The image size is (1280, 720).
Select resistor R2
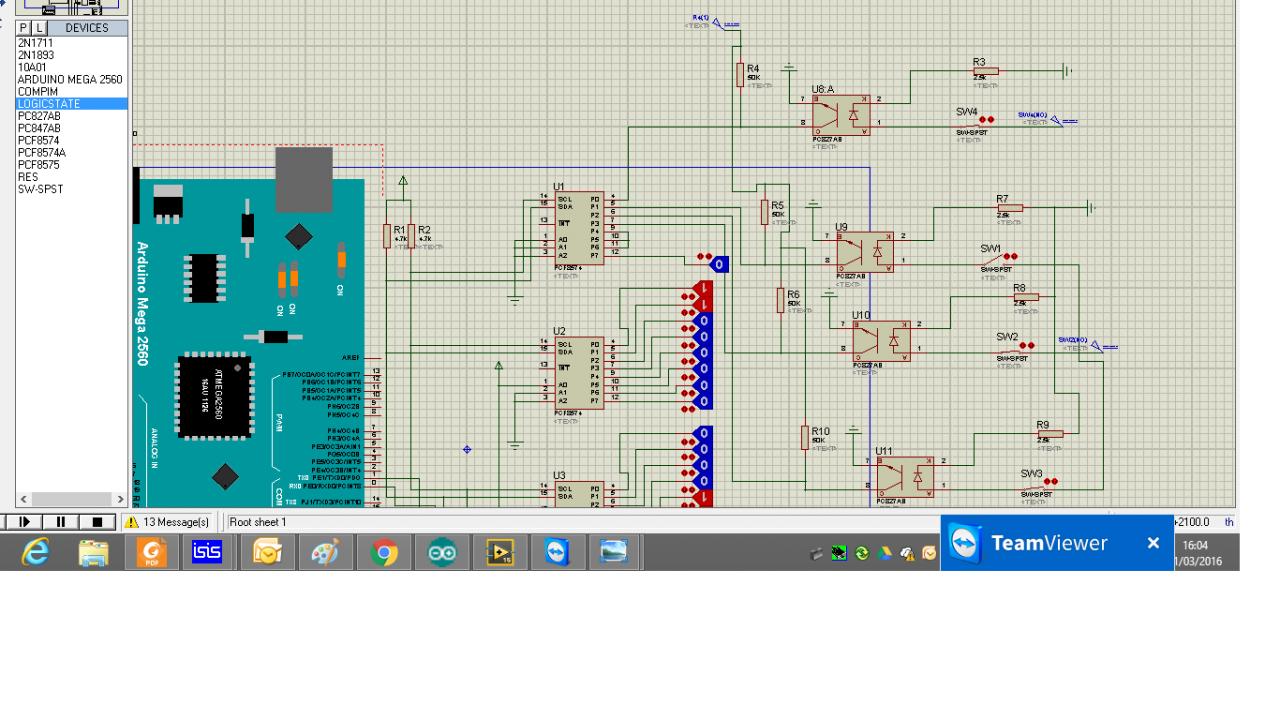pos(411,236)
